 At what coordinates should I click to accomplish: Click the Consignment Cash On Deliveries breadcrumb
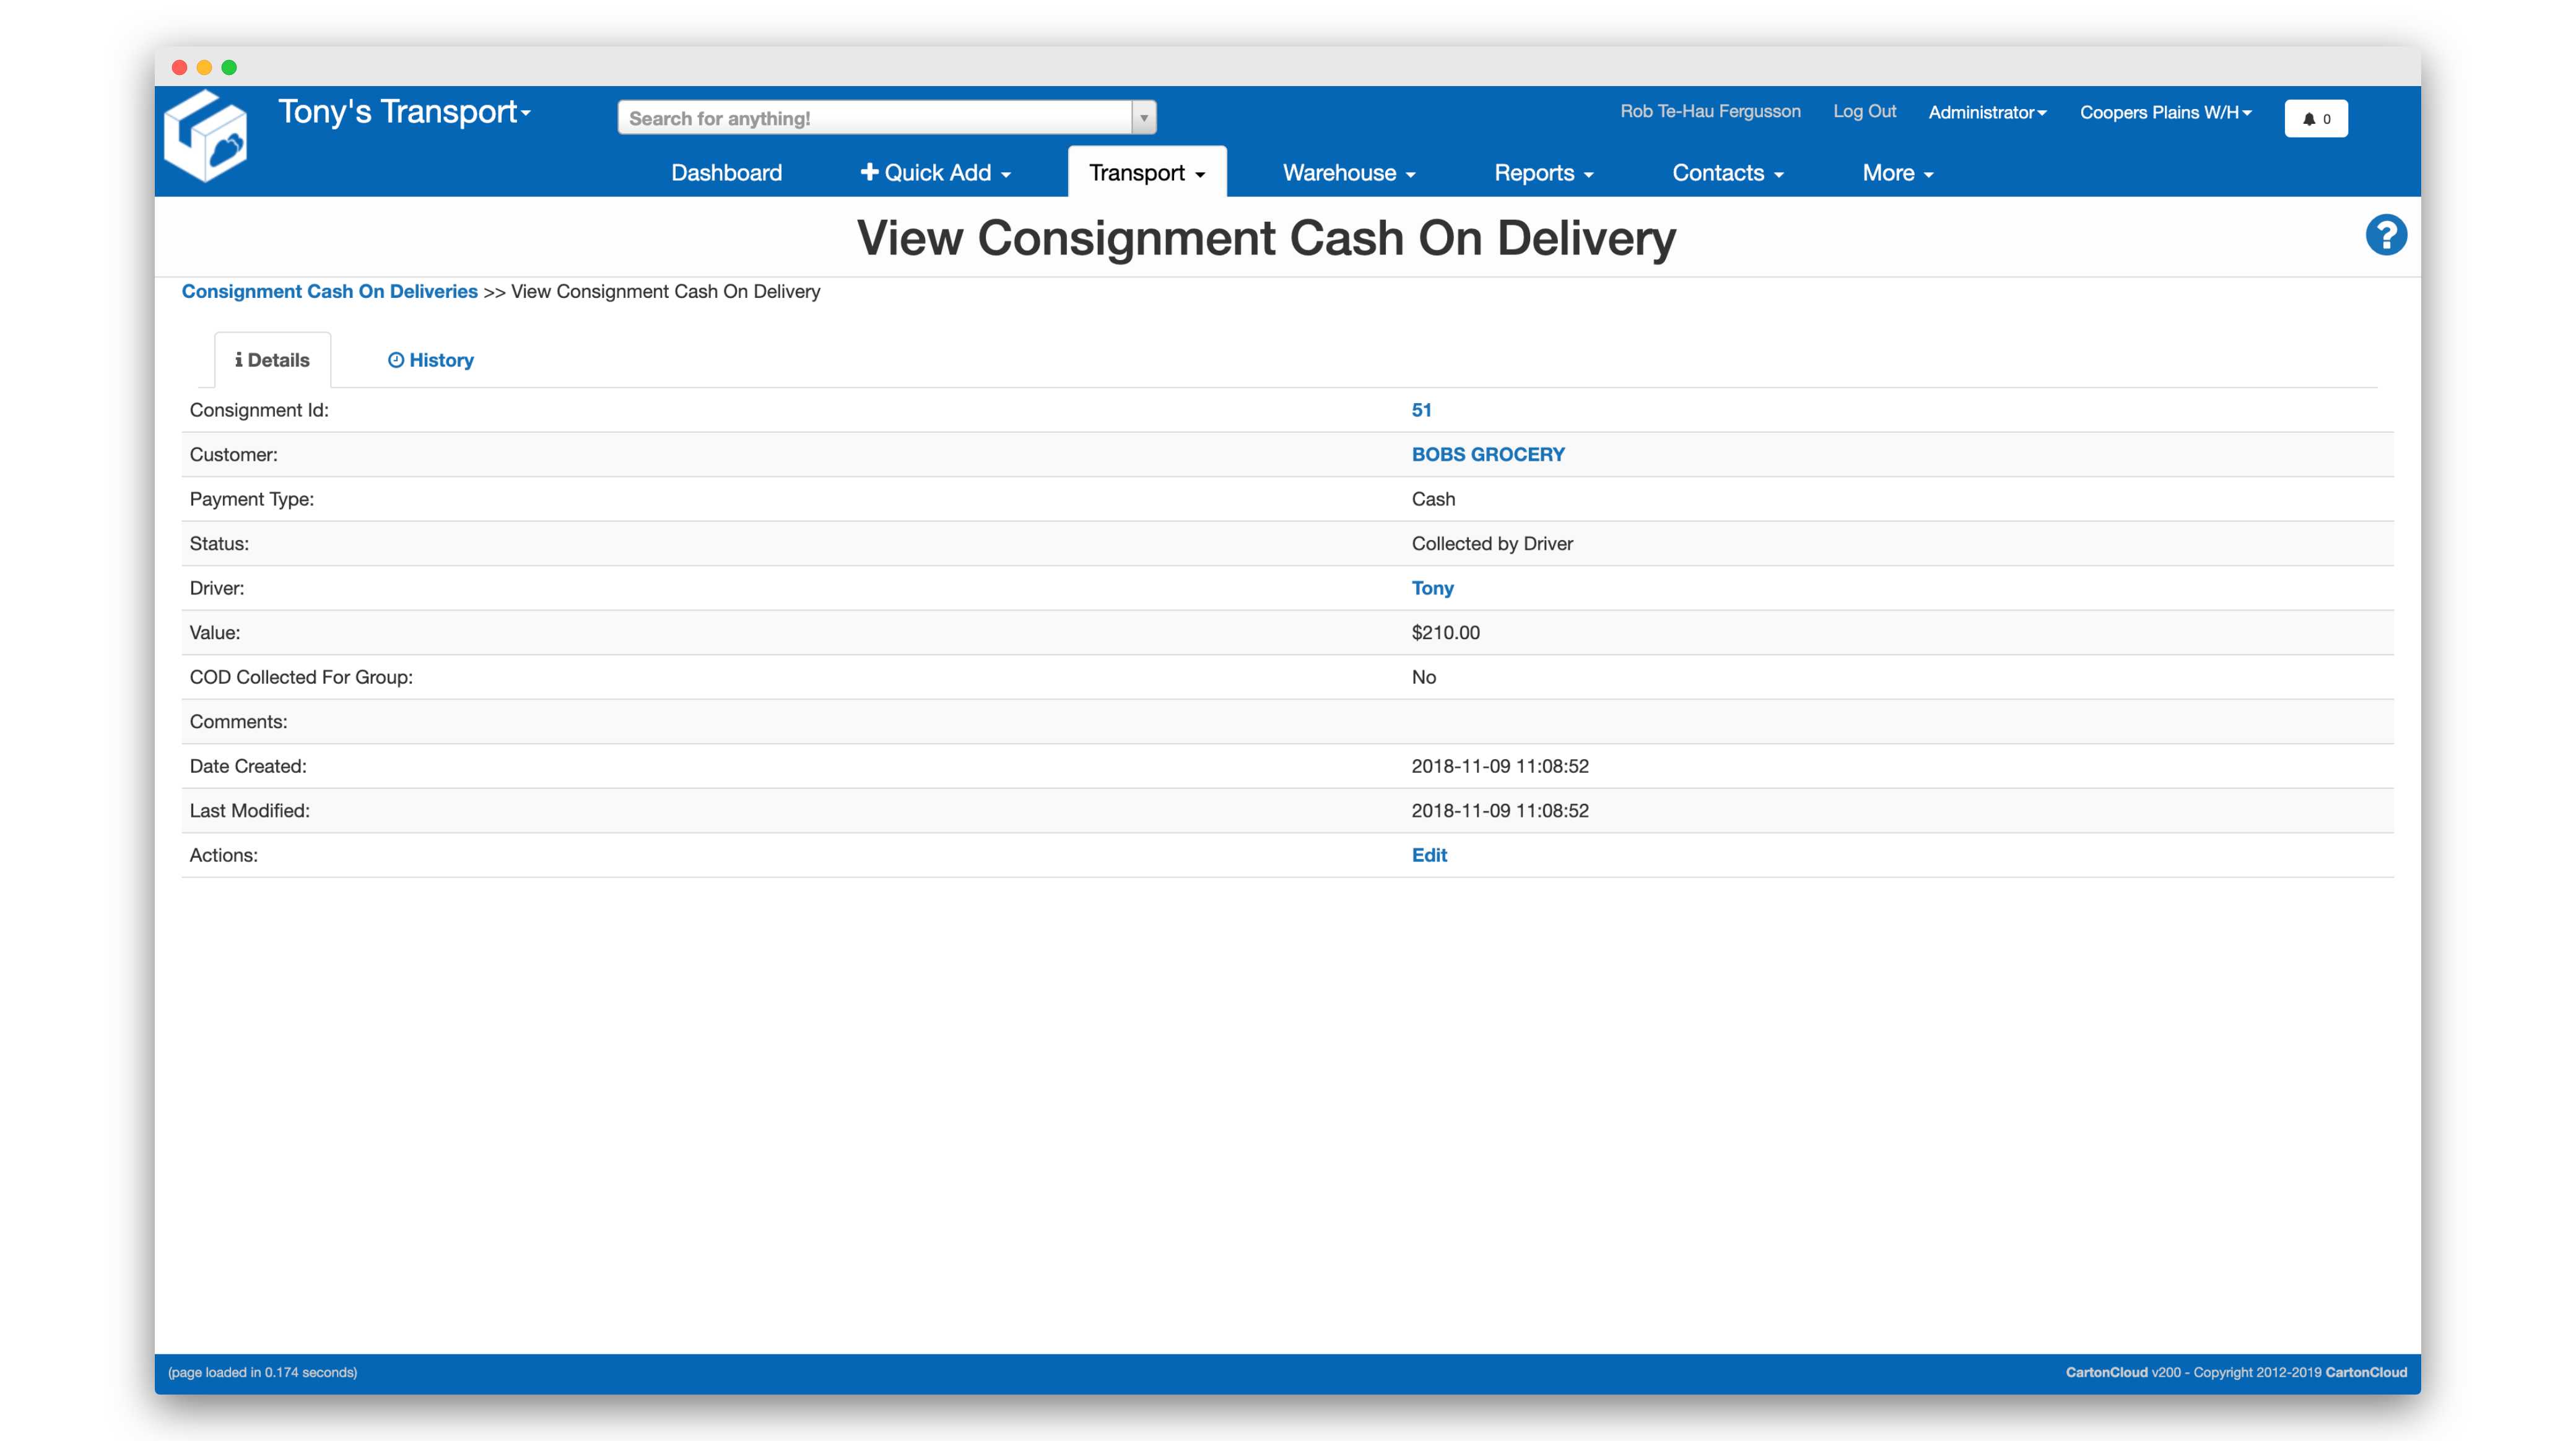[x=330, y=291]
